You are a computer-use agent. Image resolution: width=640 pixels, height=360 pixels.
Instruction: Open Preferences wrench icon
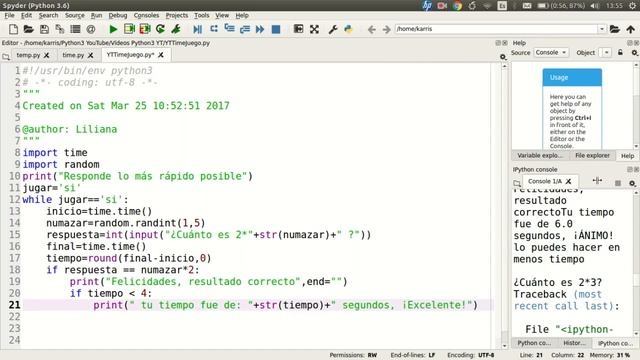click(333, 29)
